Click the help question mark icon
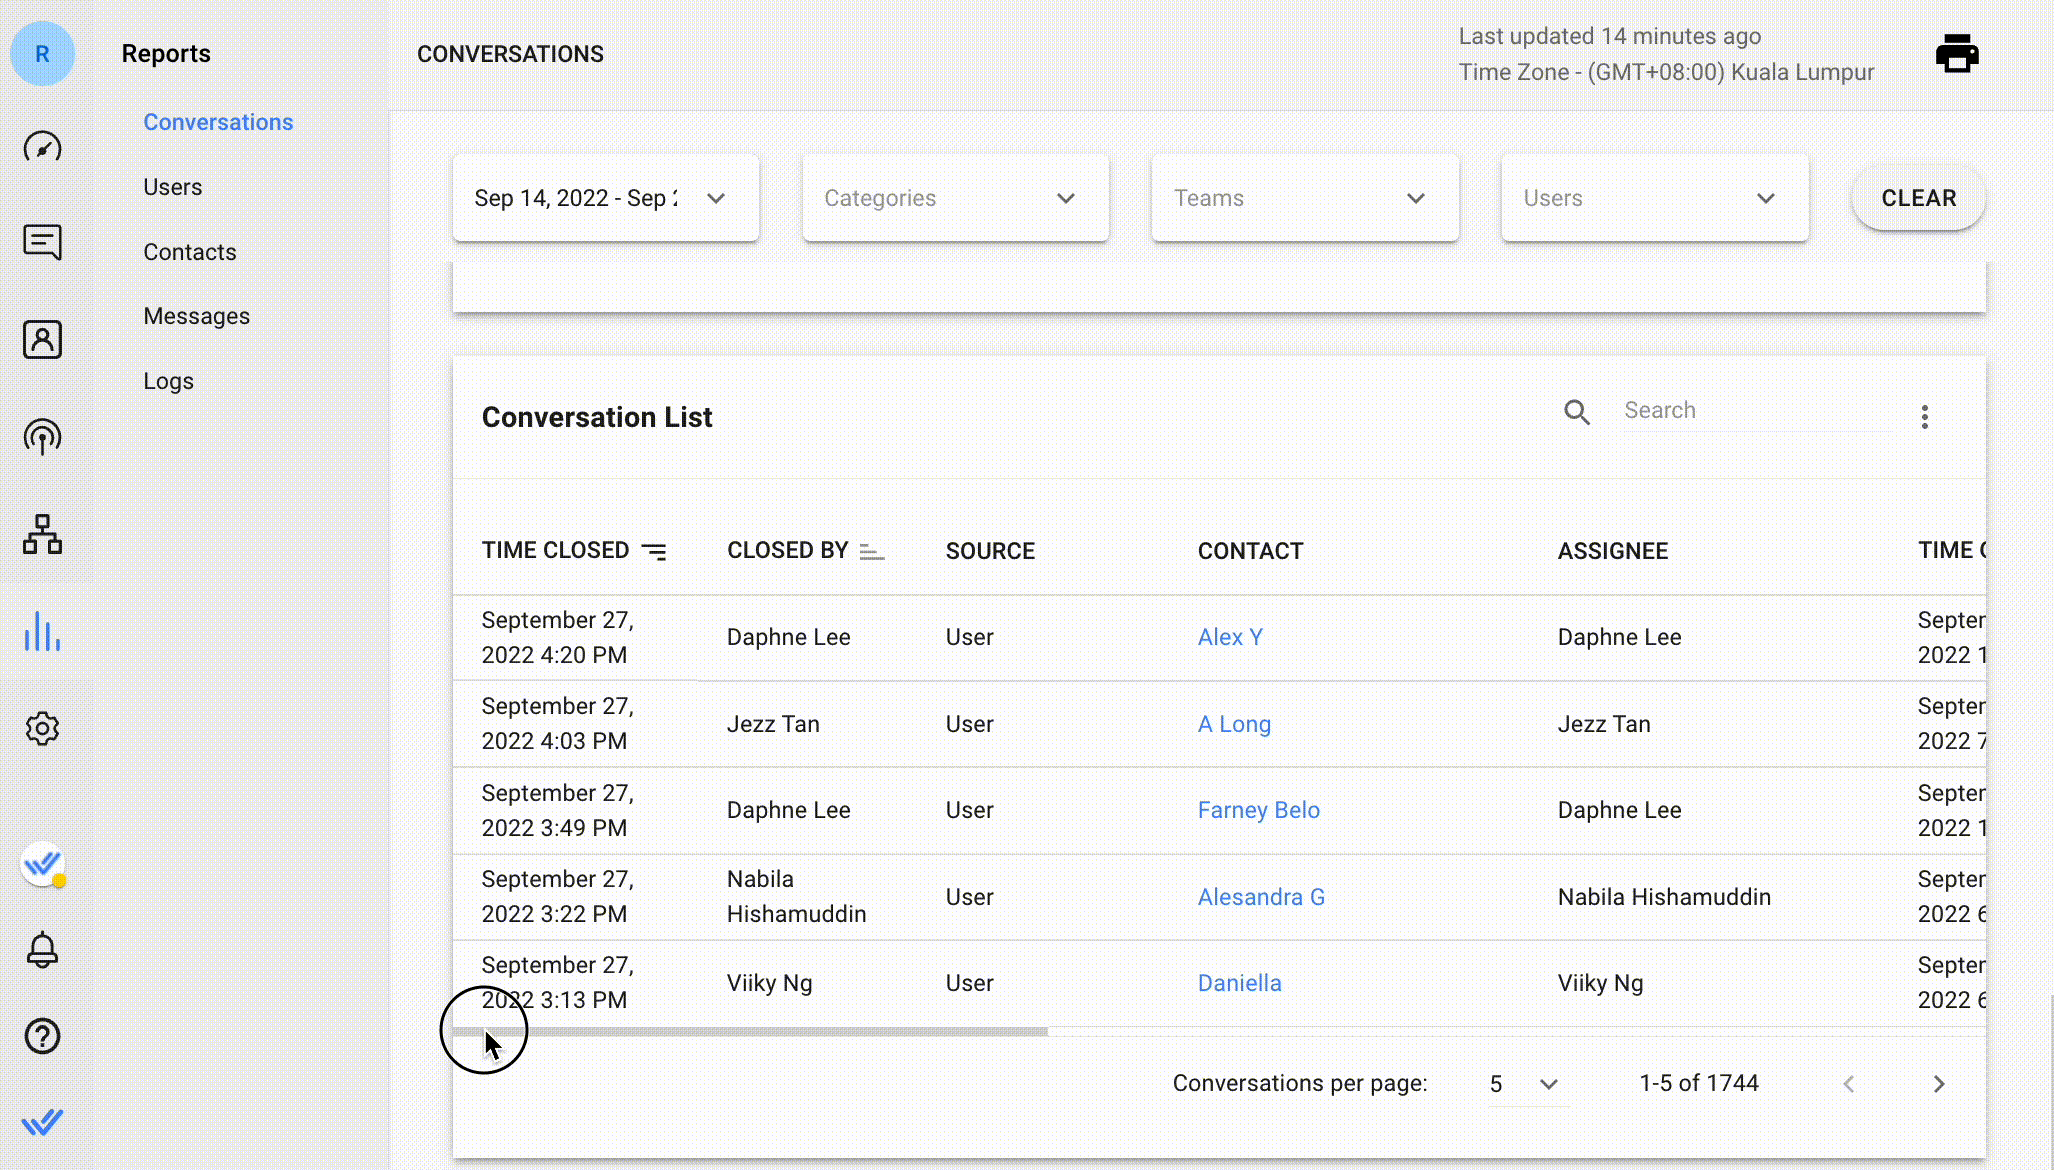This screenshot has height=1170, width=2054. tap(41, 1037)
